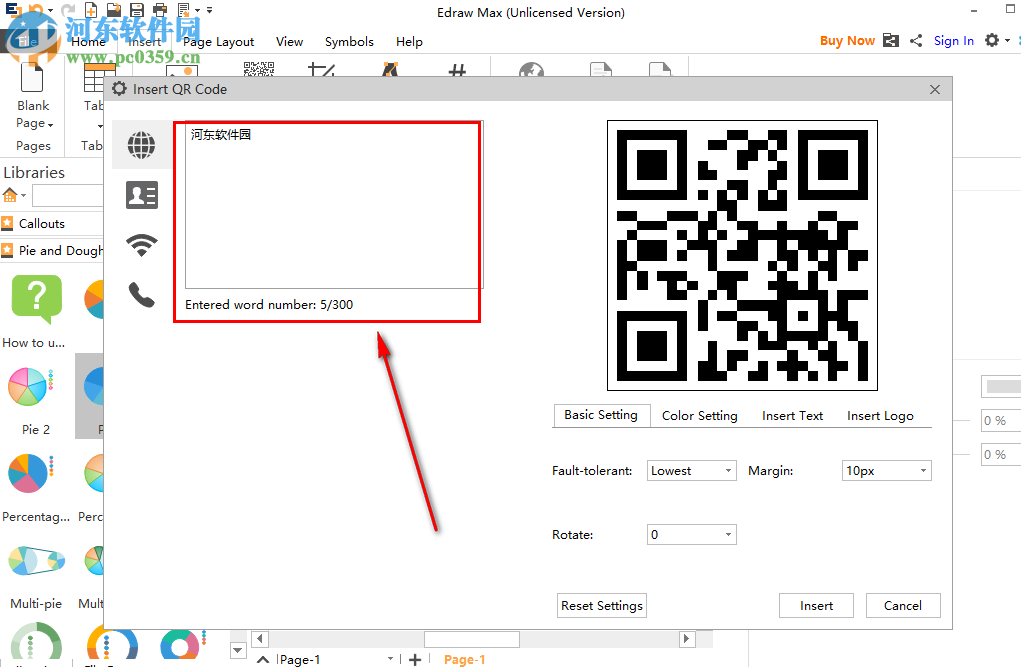1021x667 pixels.
Task: Open the Symbols menu
Action: [x=349, y=41]
